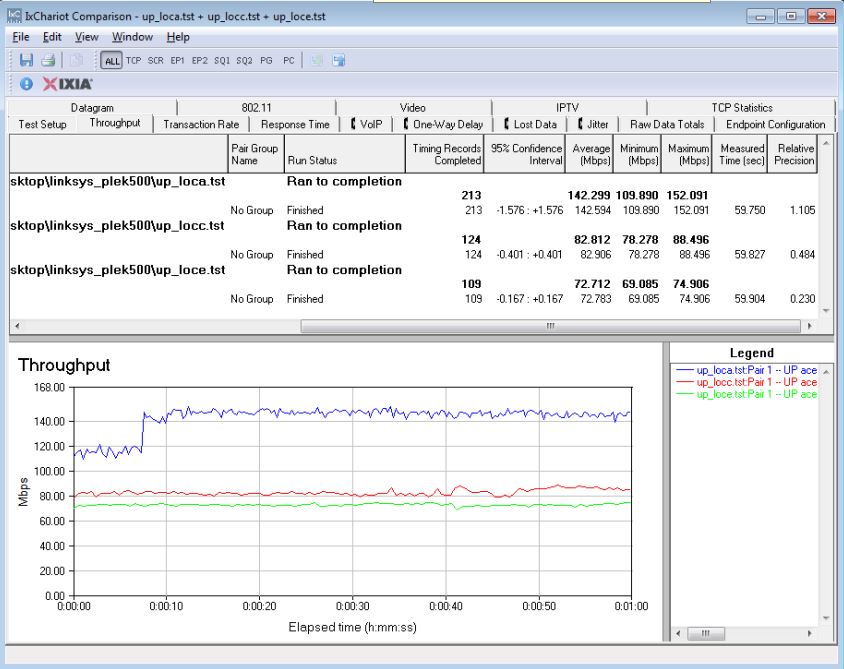Click the legend down scroll arrow
This screenshot has height=669, width=844.
coord(826,618)
